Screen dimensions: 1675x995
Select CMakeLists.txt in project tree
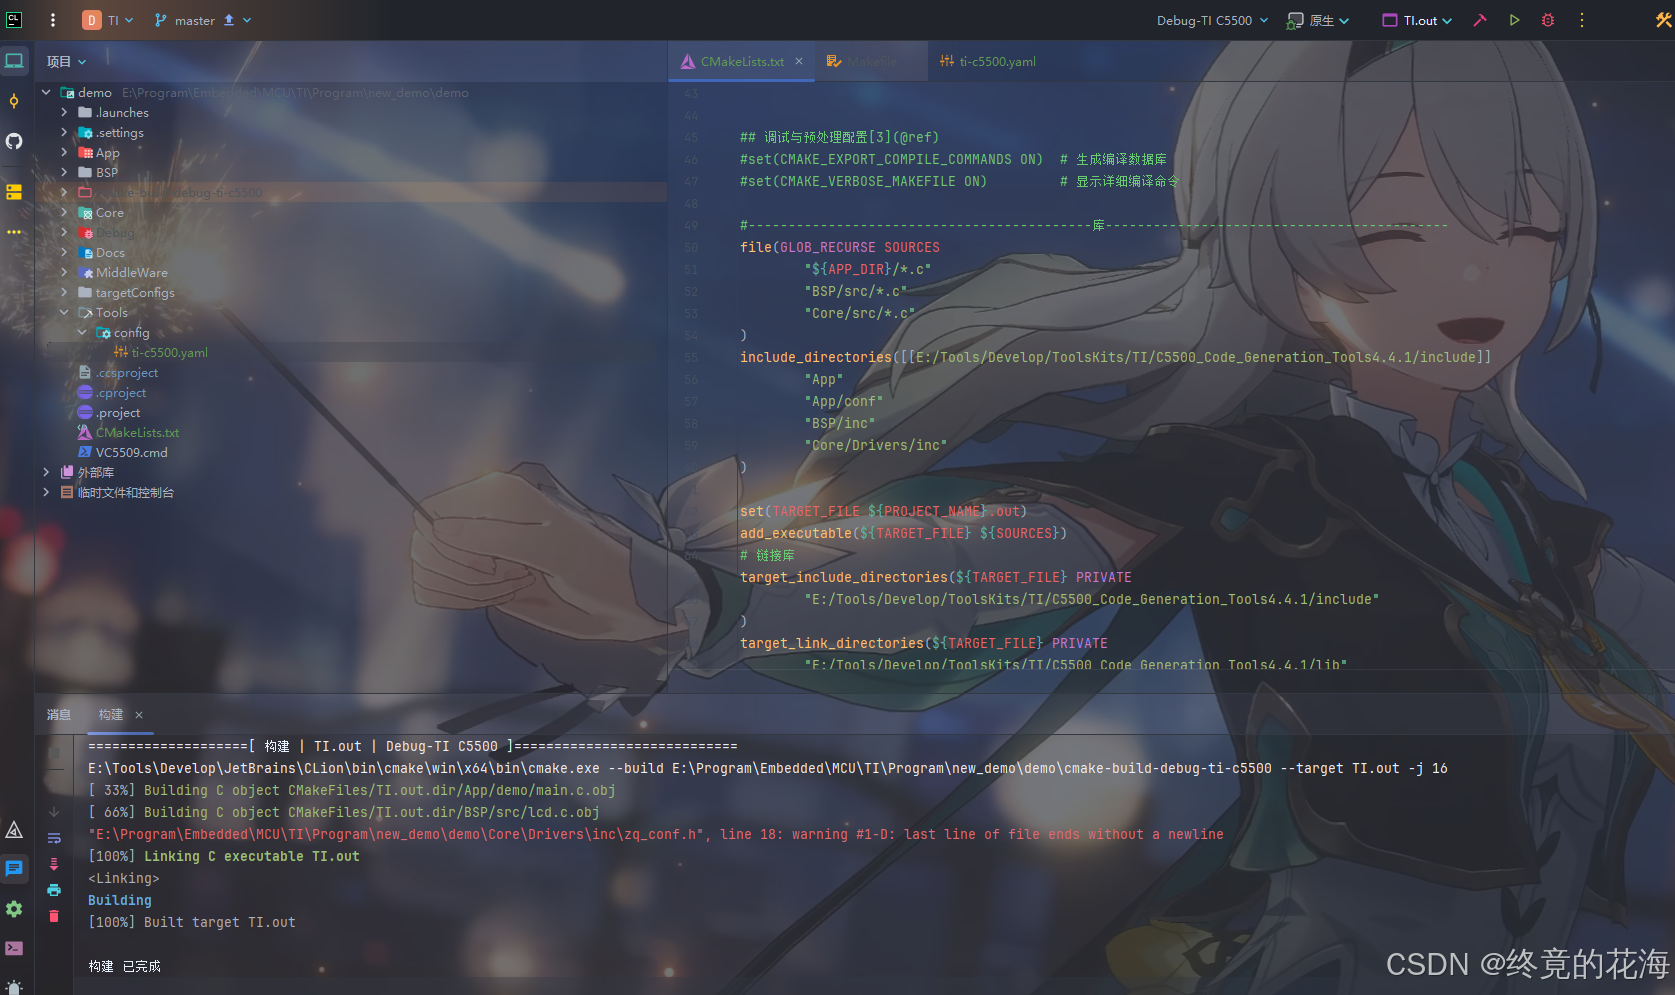pyautogui.click(x=129, y=432)
